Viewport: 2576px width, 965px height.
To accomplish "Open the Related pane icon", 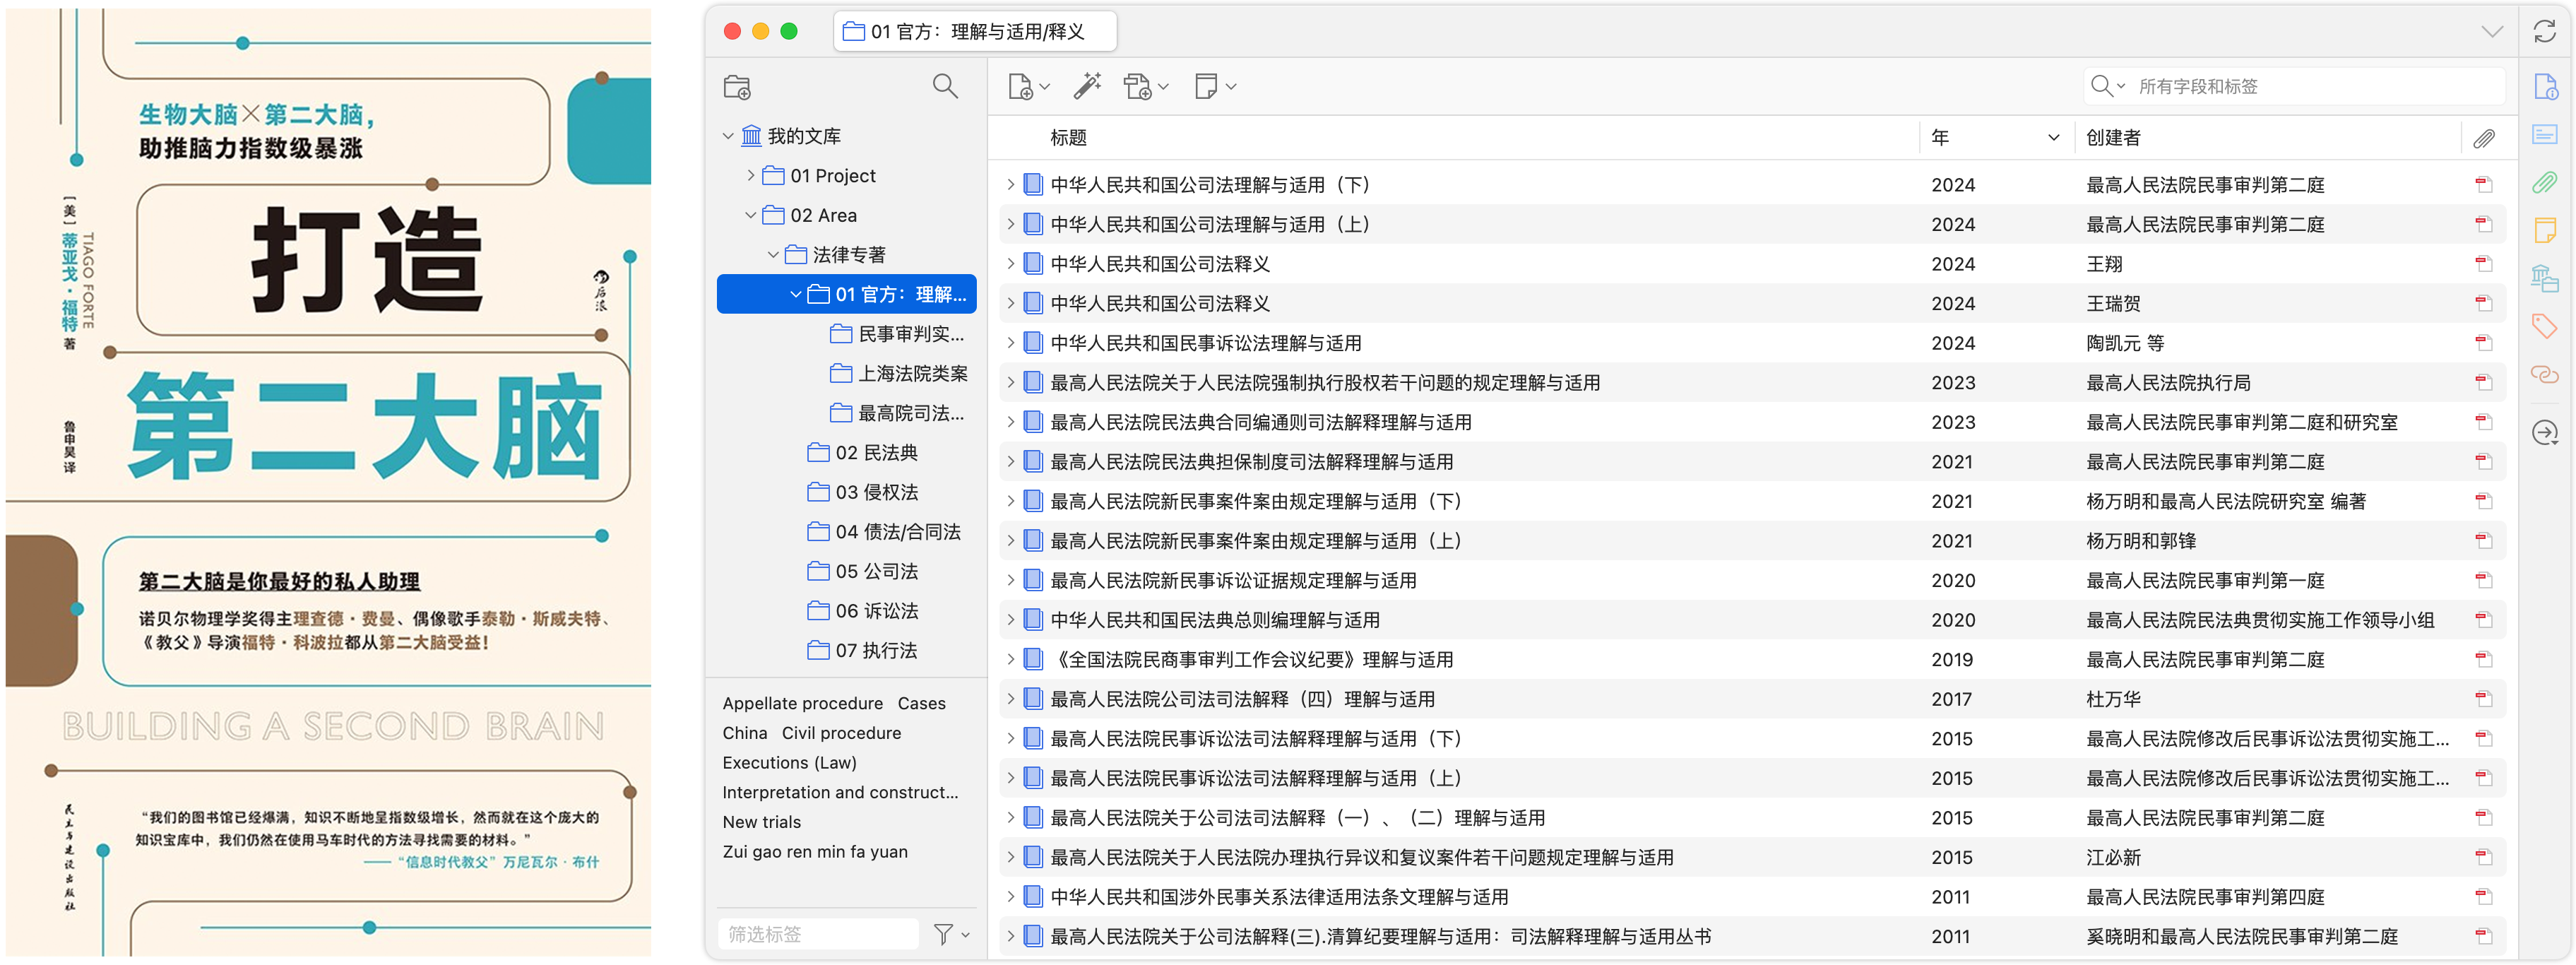I will pos(2544,375).
